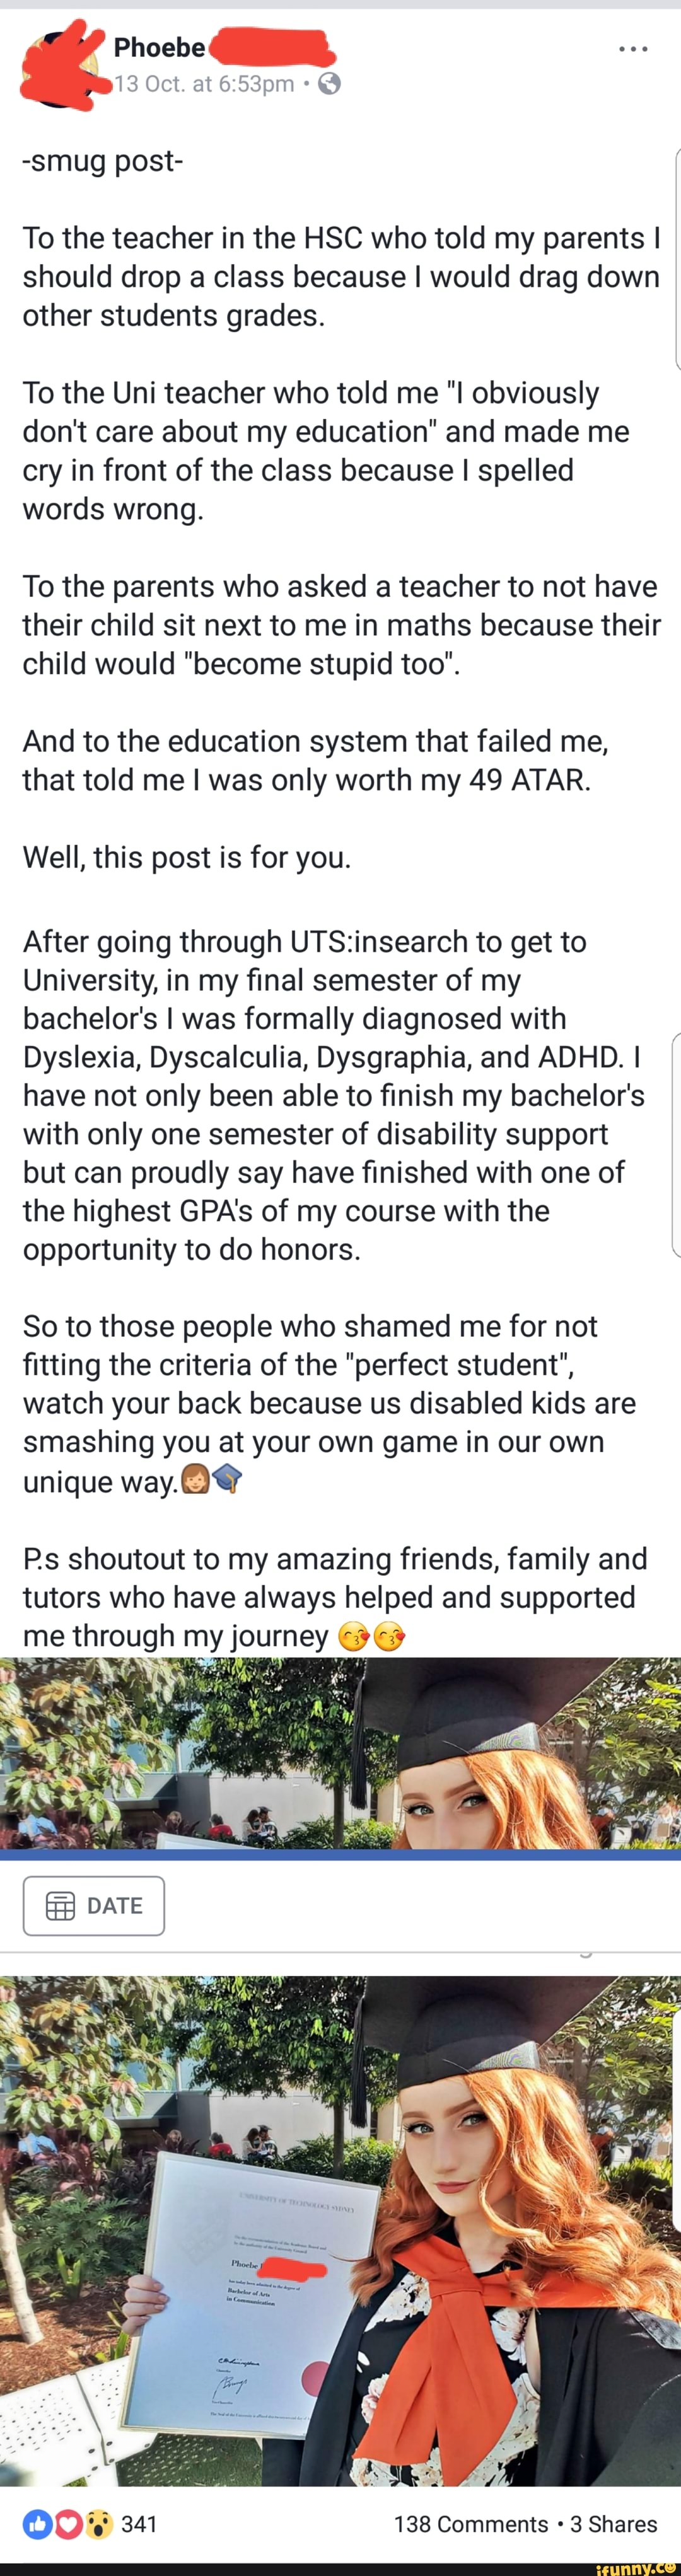The width and height of the screenshot is (681, 2576).
Task: Show who reacted via the 341 count
Action: (x=140, y=2524)
